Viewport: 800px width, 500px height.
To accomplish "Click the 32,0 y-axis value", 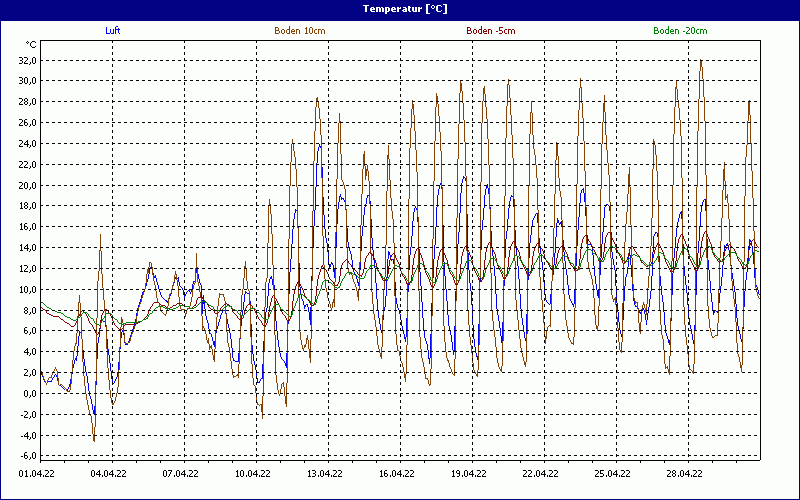I will pos(25,60).
